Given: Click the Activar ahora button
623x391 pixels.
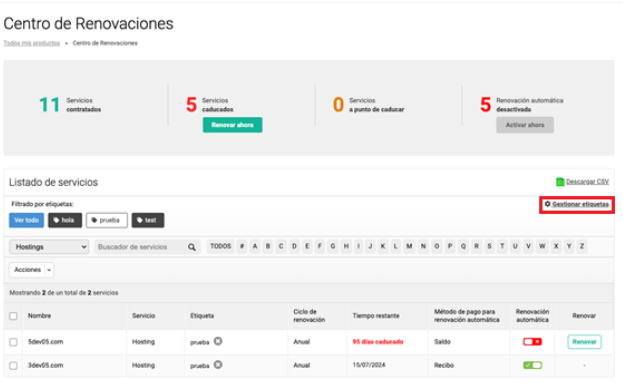Looking at the screenshot, I should tap(525, 125).
